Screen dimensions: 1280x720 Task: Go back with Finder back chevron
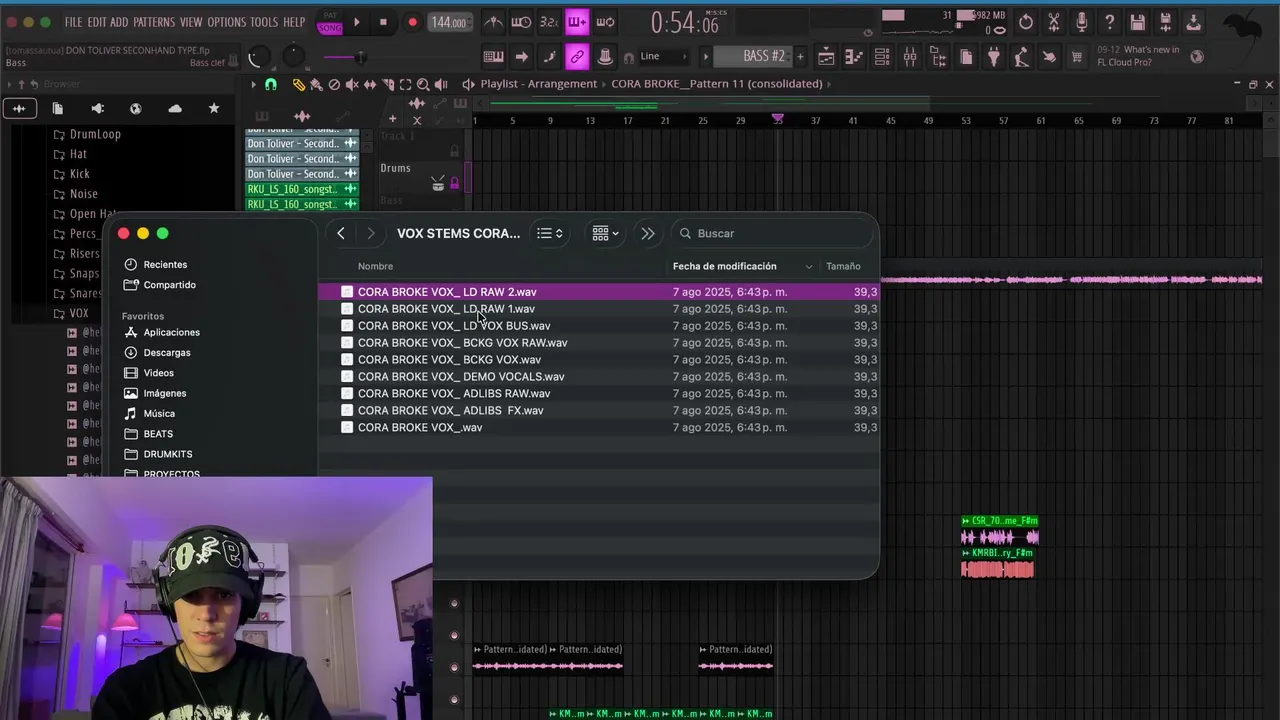[341, 233]
